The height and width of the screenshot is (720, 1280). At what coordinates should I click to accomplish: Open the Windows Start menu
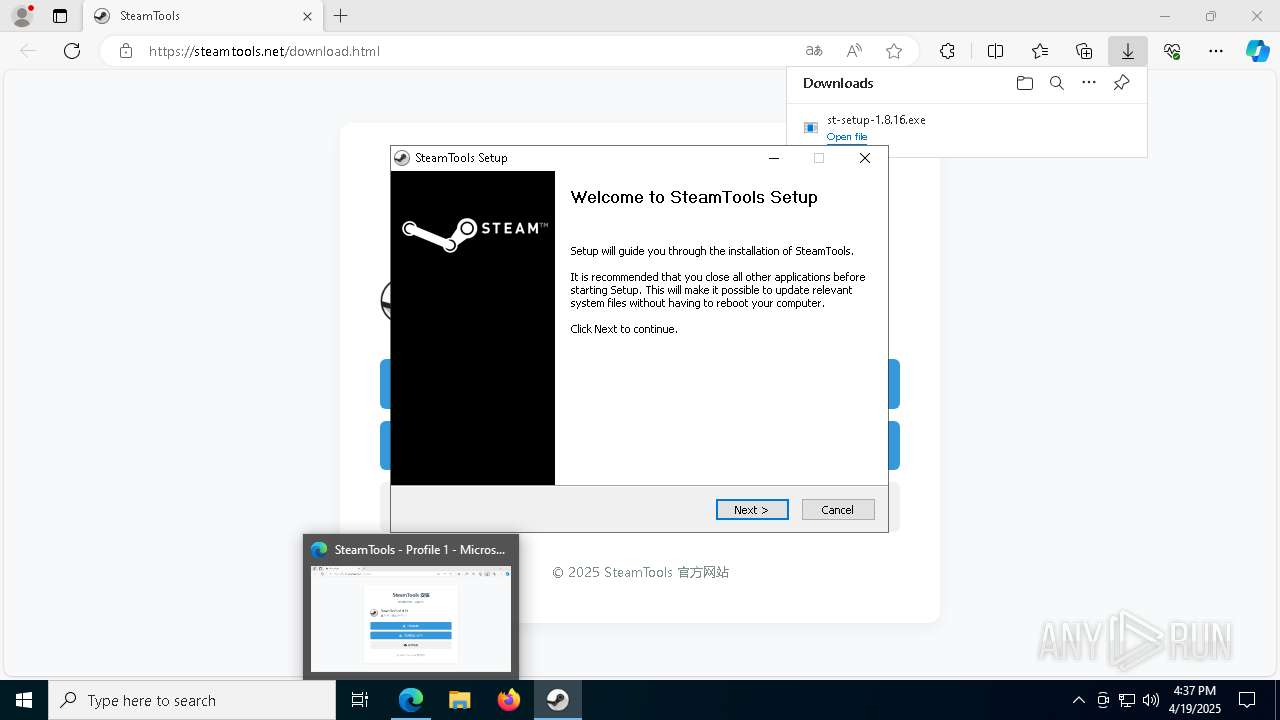point(24,700)
